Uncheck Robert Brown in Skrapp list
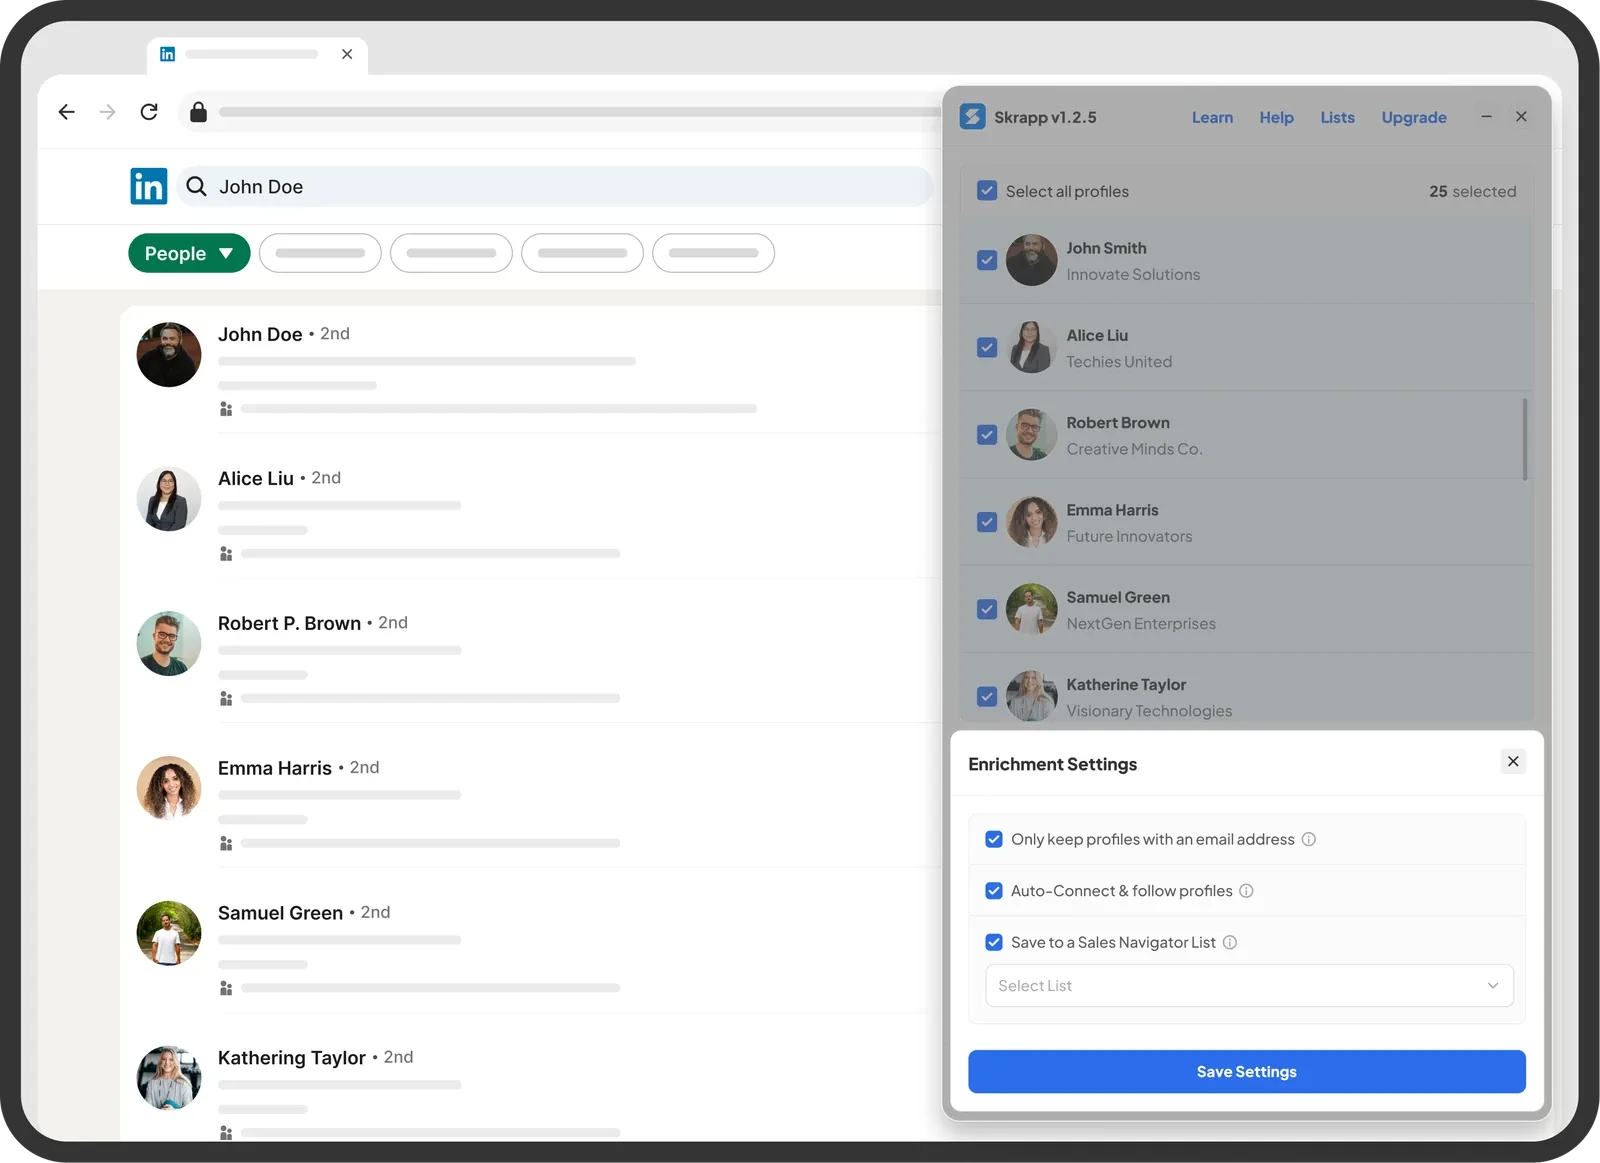Screen dimensions: 1600x1163 point(987,435)
